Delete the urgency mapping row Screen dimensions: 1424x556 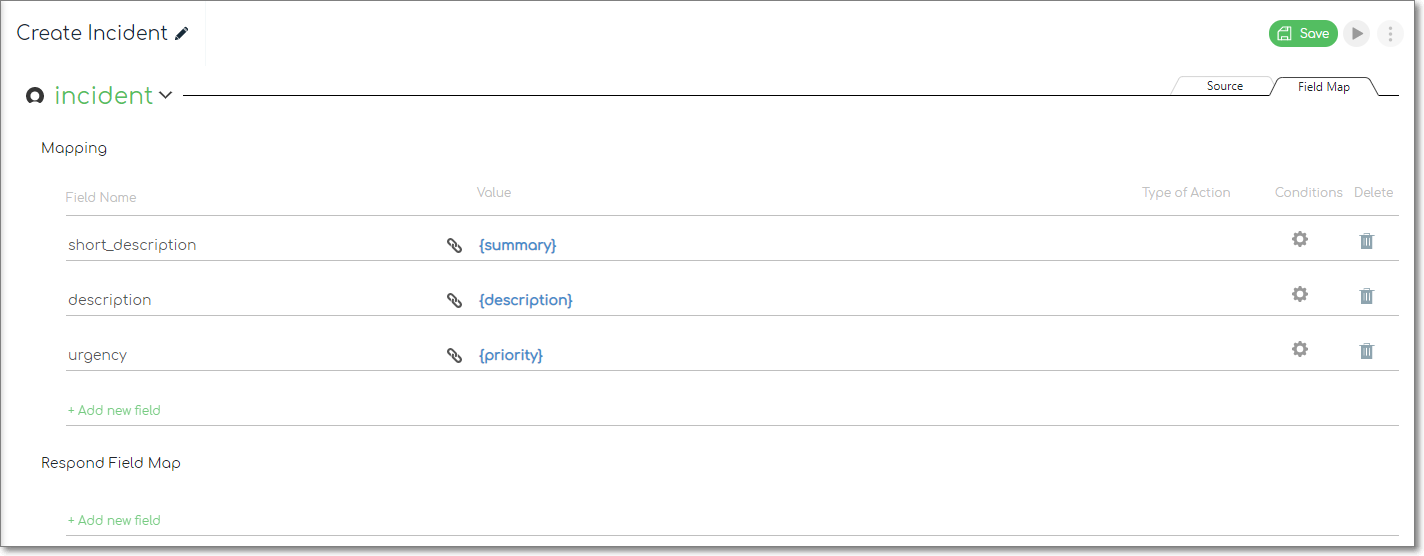pyautogui.click(x=1367, y=350)
